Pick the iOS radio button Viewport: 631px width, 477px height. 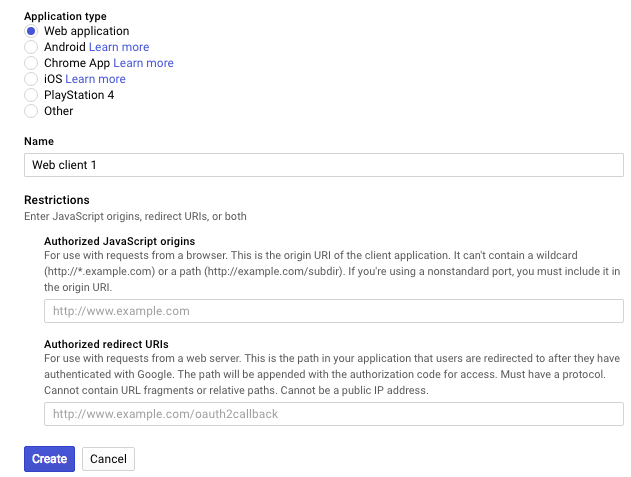click(x=31, y=79)
